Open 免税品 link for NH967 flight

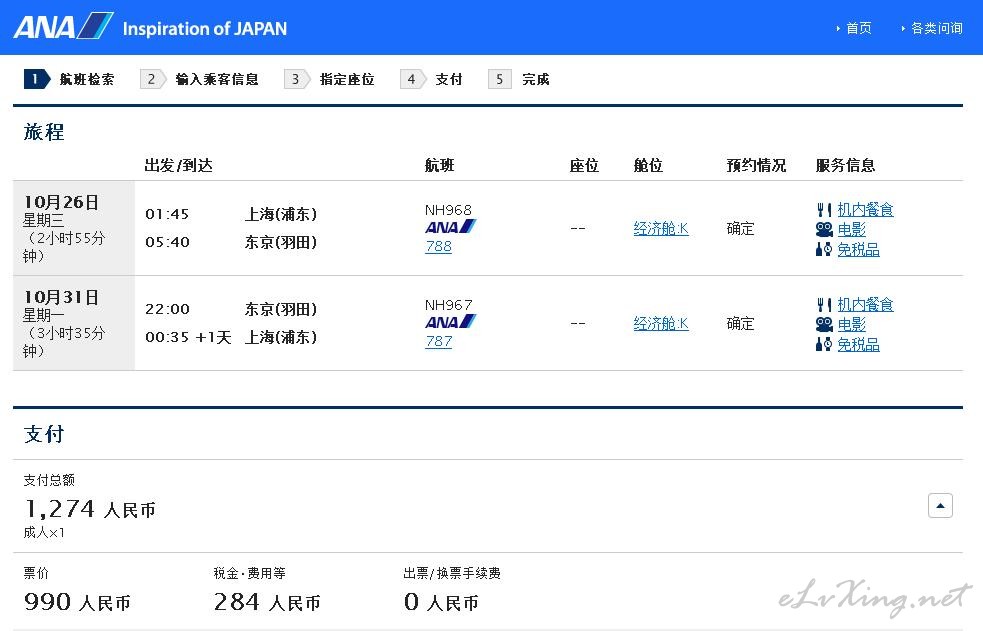click(858, 345)
